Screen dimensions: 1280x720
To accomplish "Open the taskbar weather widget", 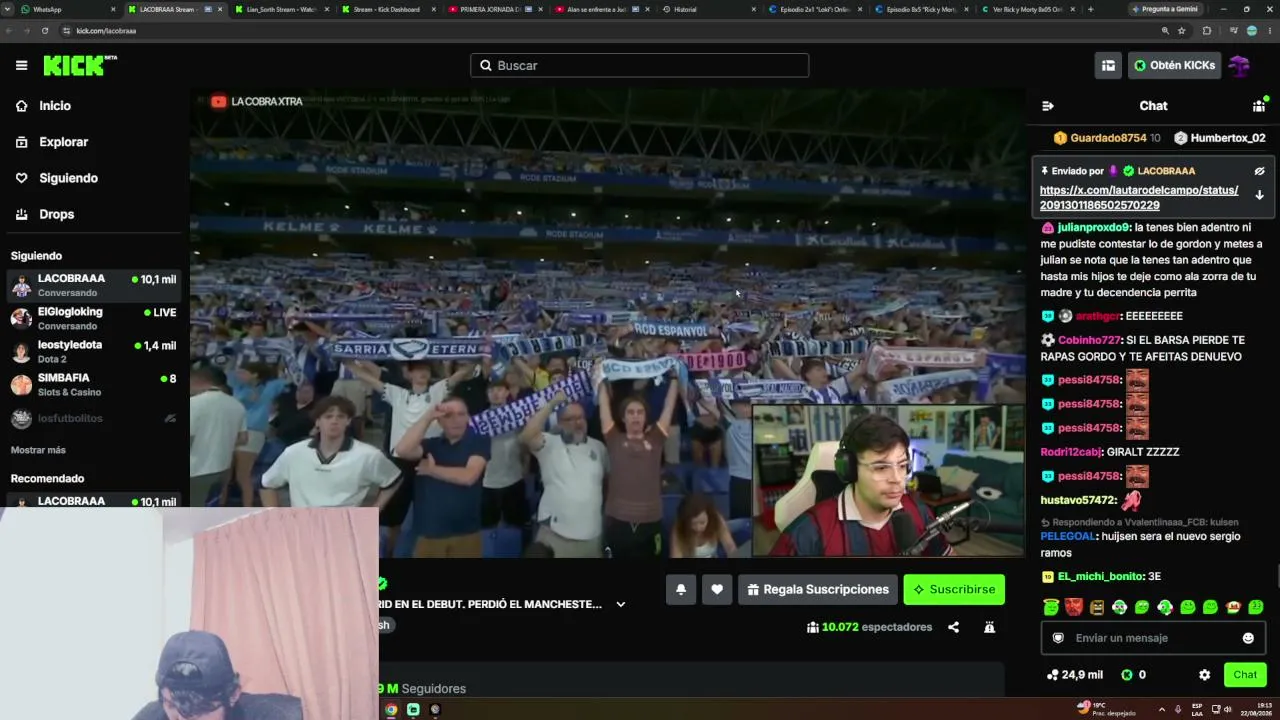I will [1106, 708].
